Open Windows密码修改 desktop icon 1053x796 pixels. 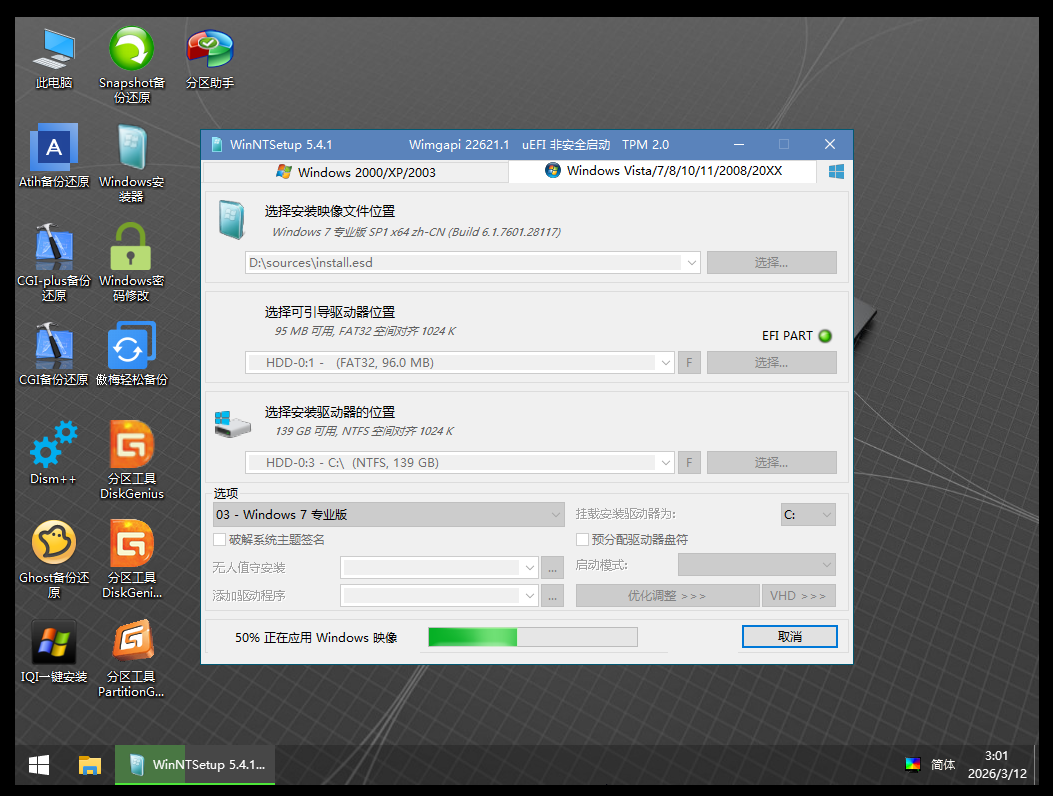[x=132, y=262]
